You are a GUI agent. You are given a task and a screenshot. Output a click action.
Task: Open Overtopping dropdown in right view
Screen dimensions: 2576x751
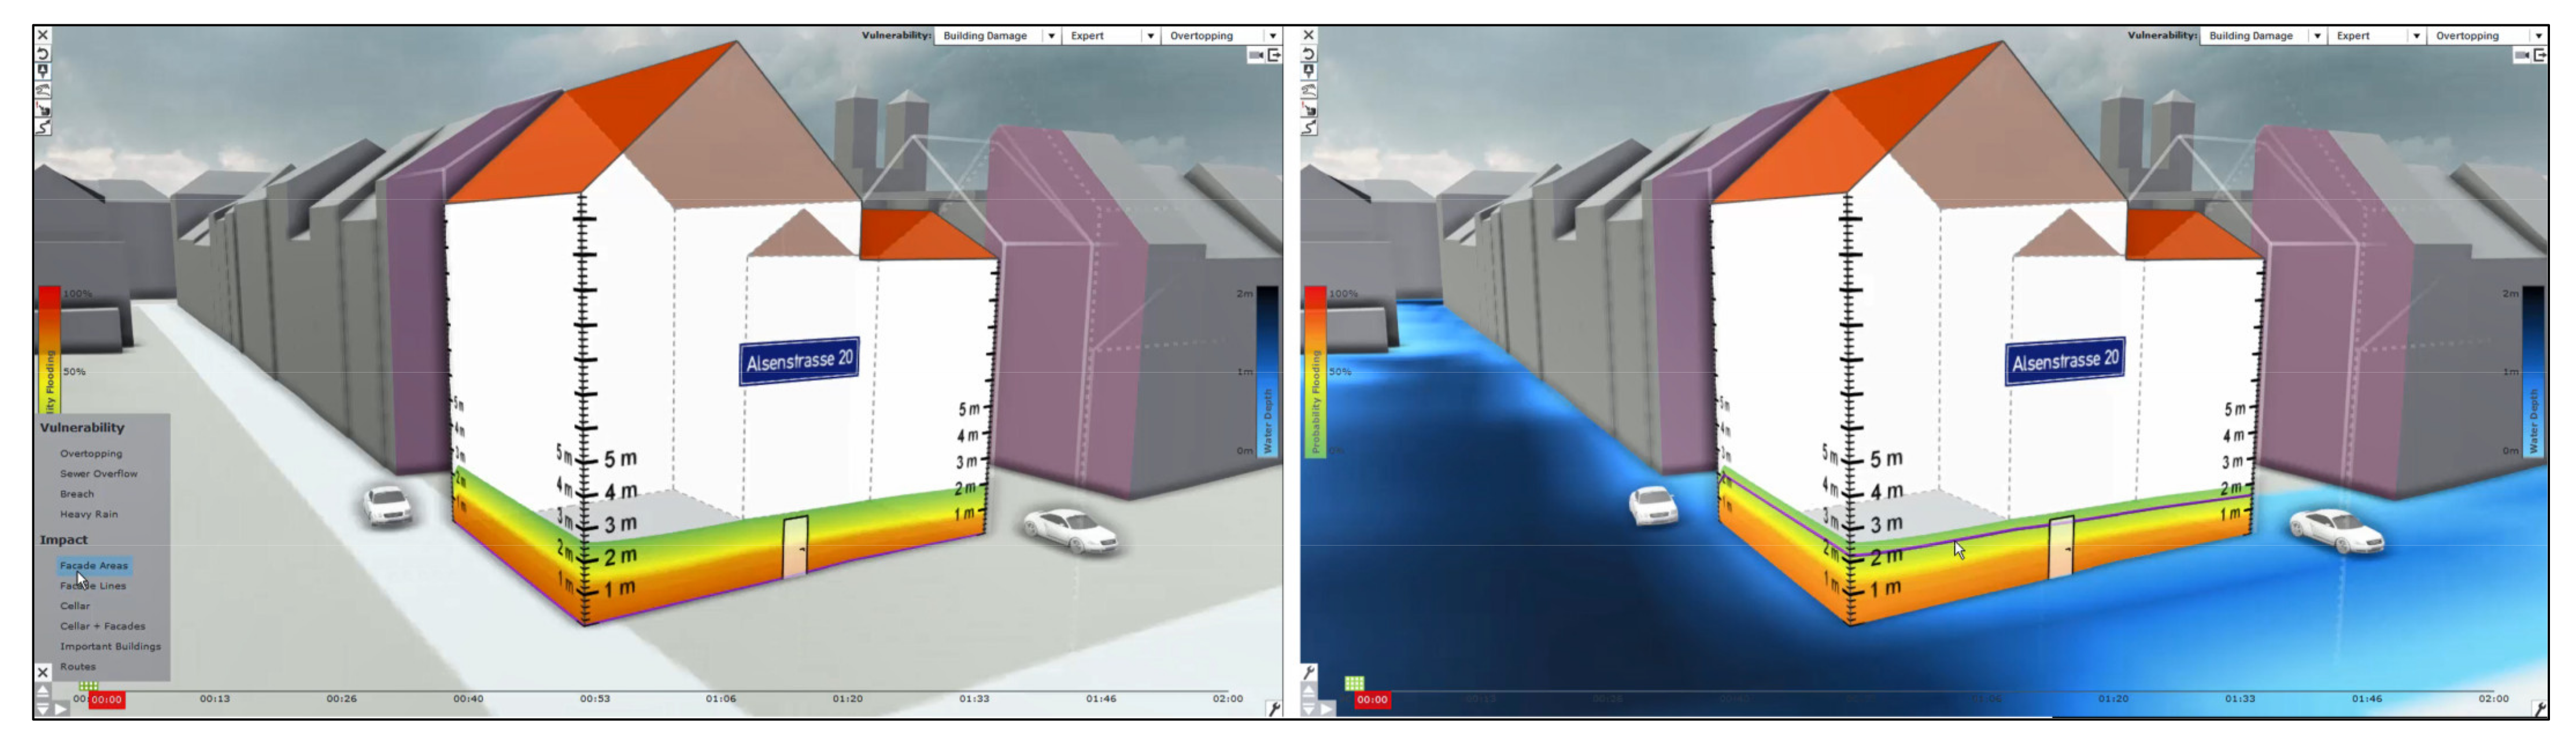(x=2538, y=36)
